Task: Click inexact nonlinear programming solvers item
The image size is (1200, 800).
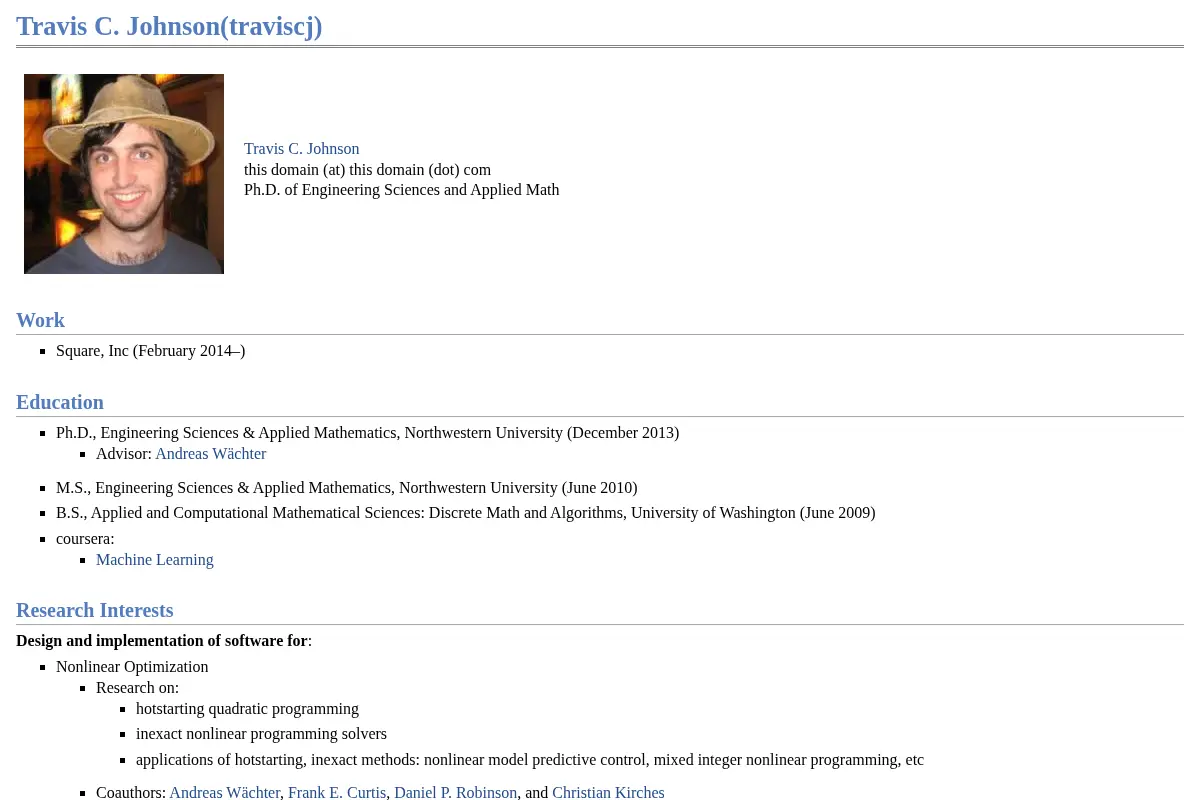Action: click(261, 734)
